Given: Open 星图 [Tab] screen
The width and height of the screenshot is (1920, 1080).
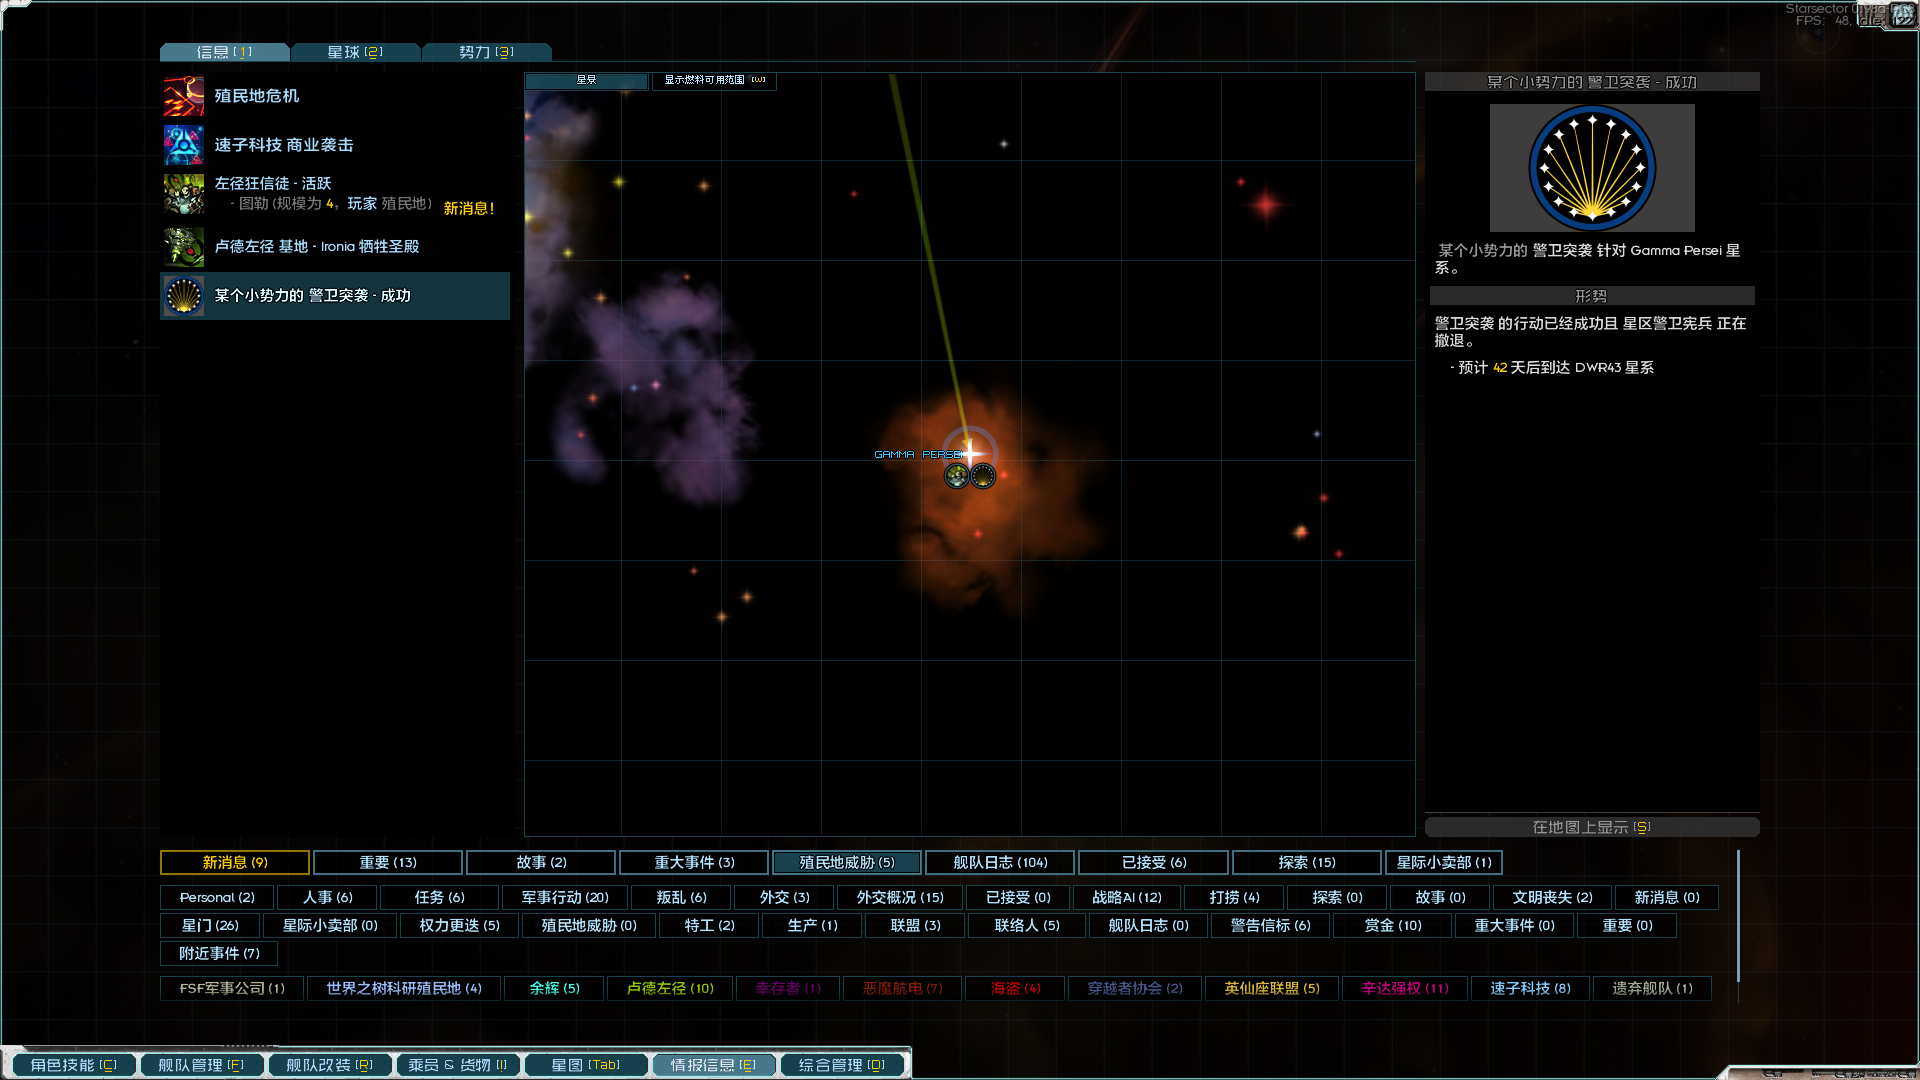Looking at the screenshot, I should 585,1065.
